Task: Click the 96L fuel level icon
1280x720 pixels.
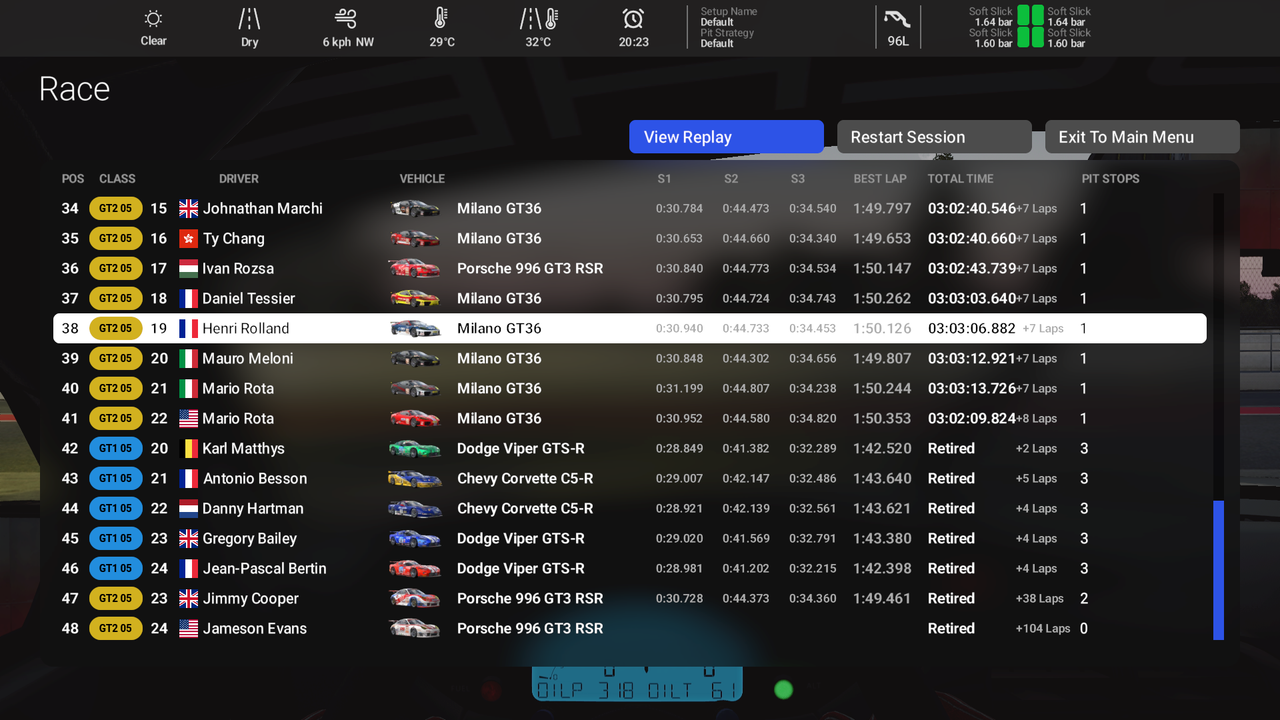Action: 897,19
